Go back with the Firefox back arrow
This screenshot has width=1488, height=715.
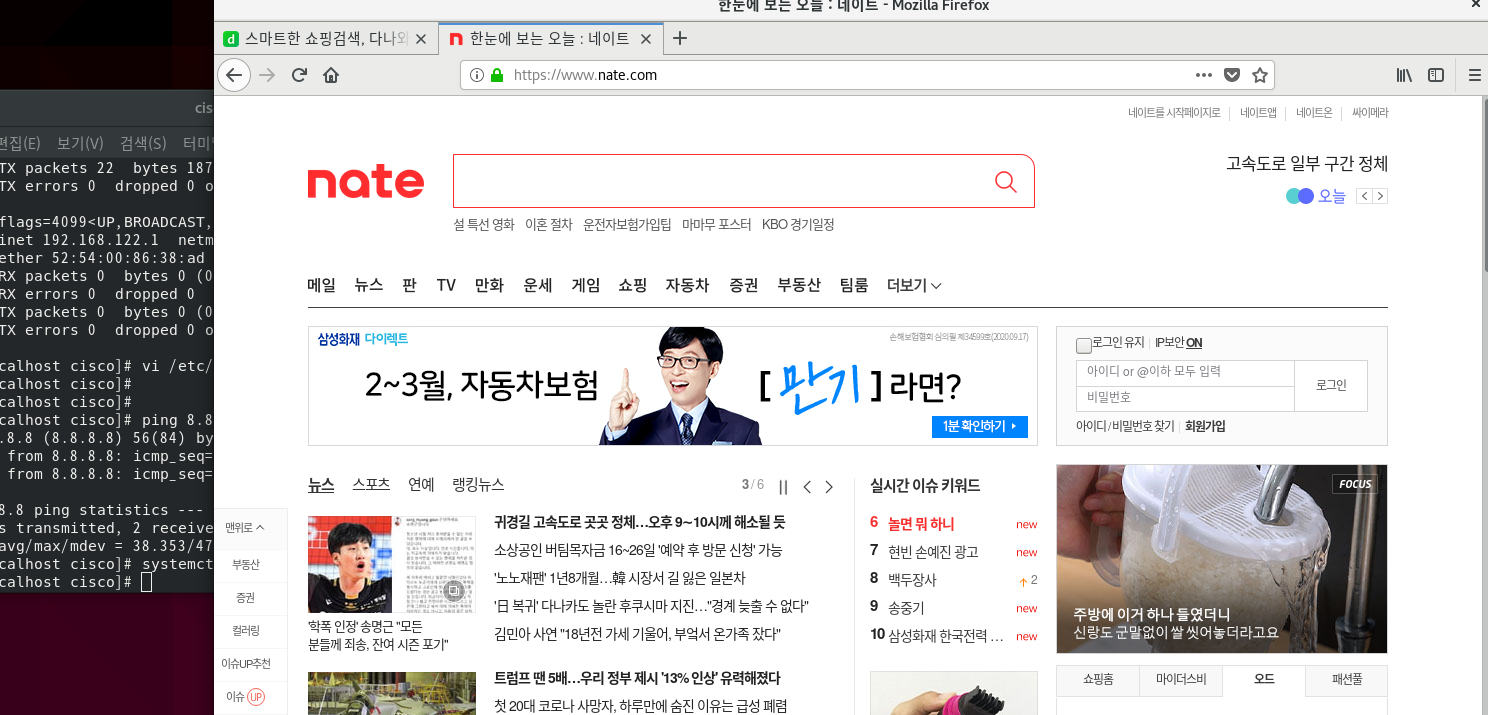click(234, 75)
